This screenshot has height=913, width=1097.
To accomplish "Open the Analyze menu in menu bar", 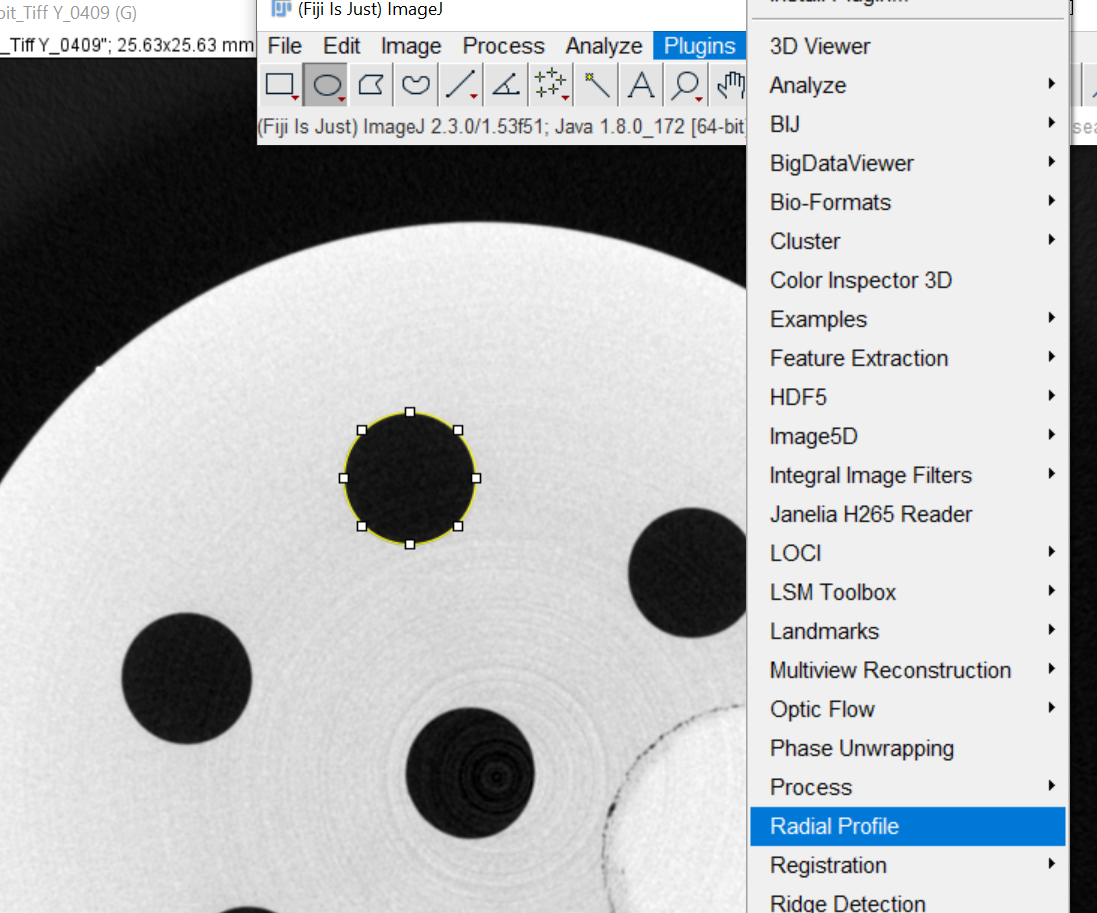I will (604, 46).
